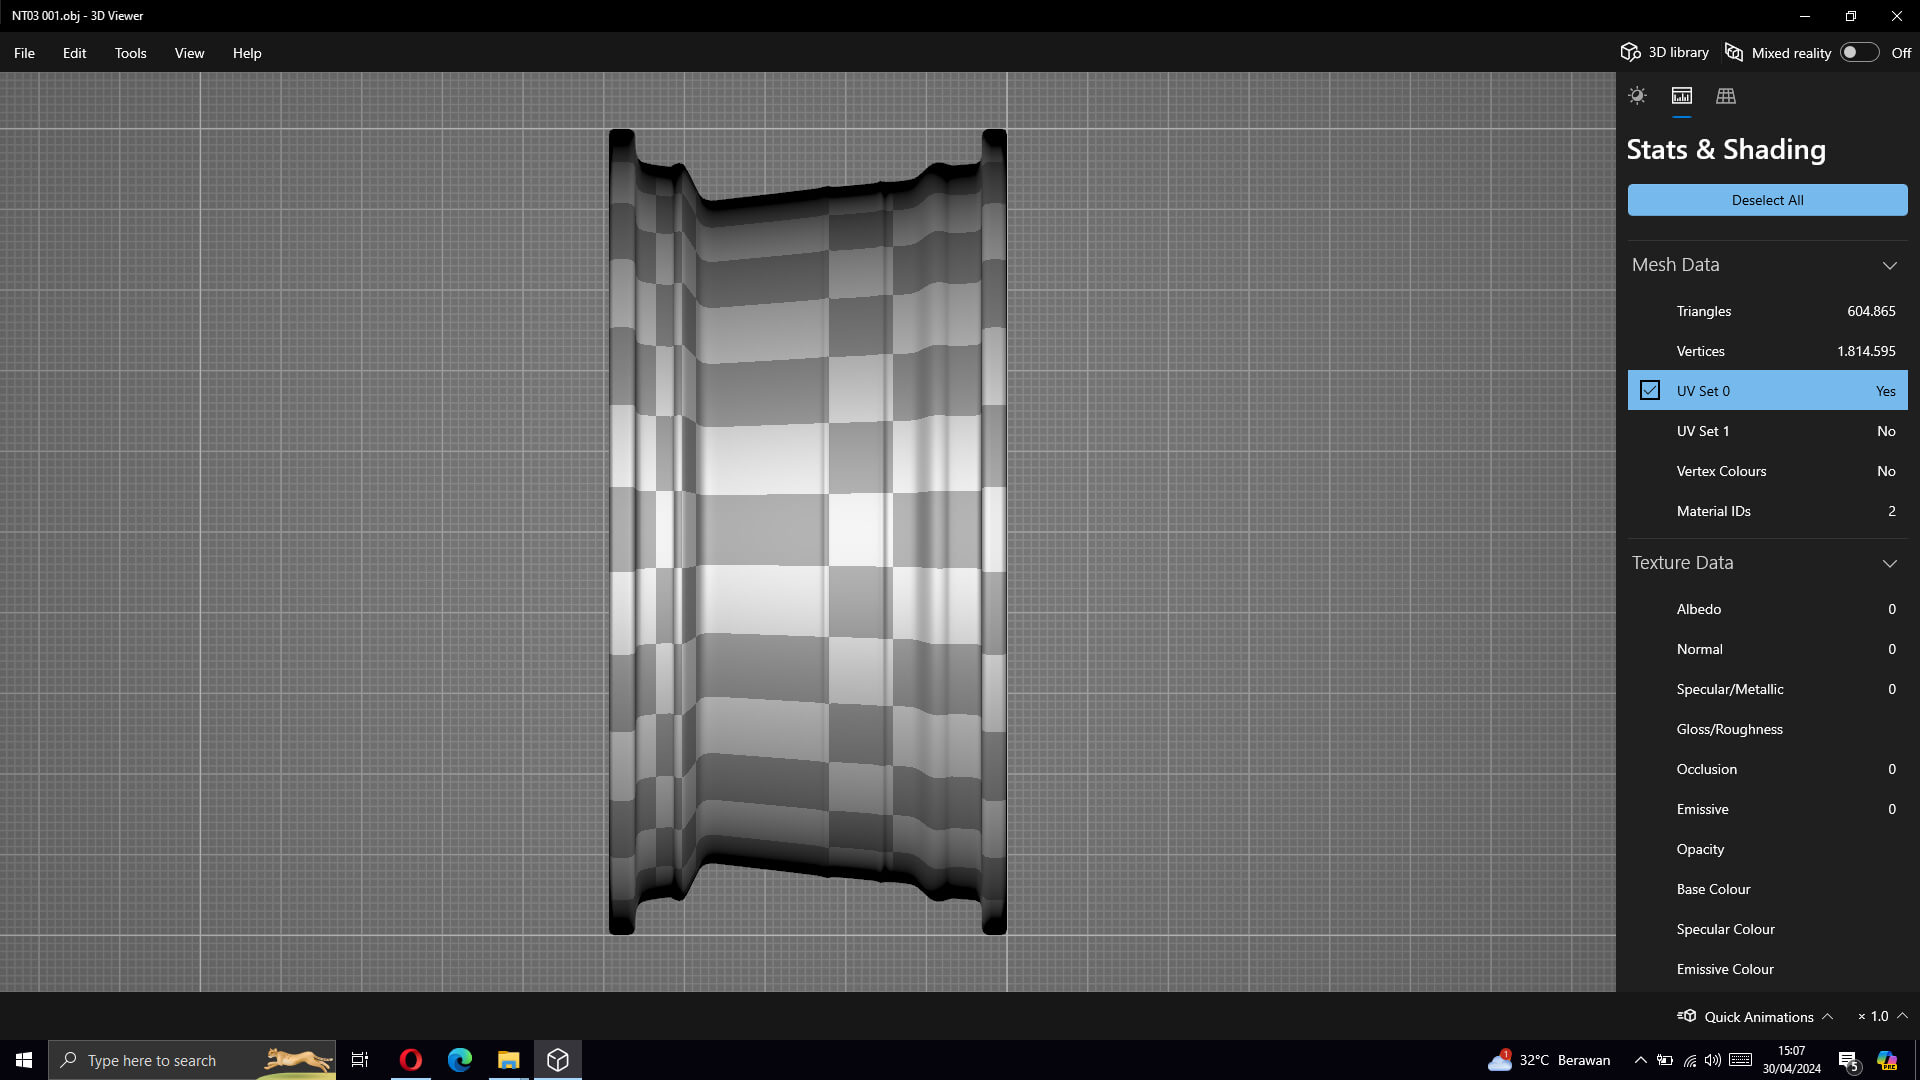This screenshot has width=1920, height=1080.
Task: Open the View menu
Action: 189,53
